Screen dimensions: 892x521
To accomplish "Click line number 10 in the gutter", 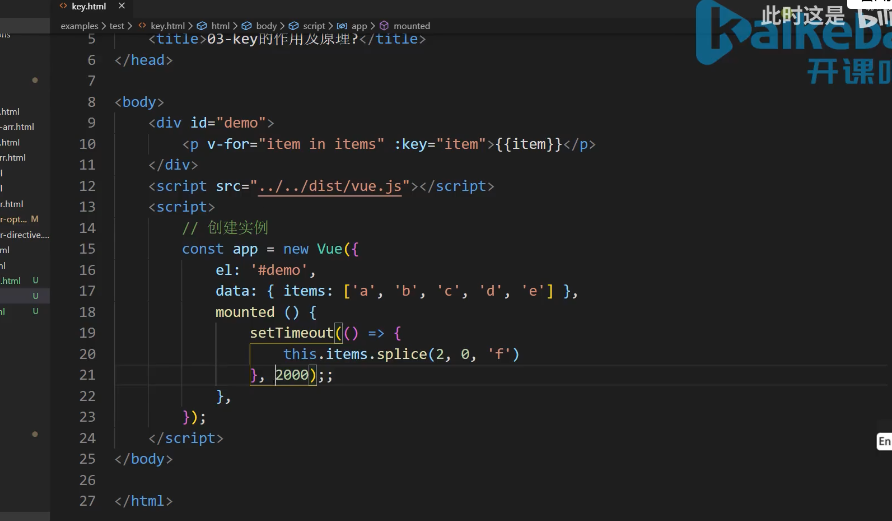I will (88, 144).
